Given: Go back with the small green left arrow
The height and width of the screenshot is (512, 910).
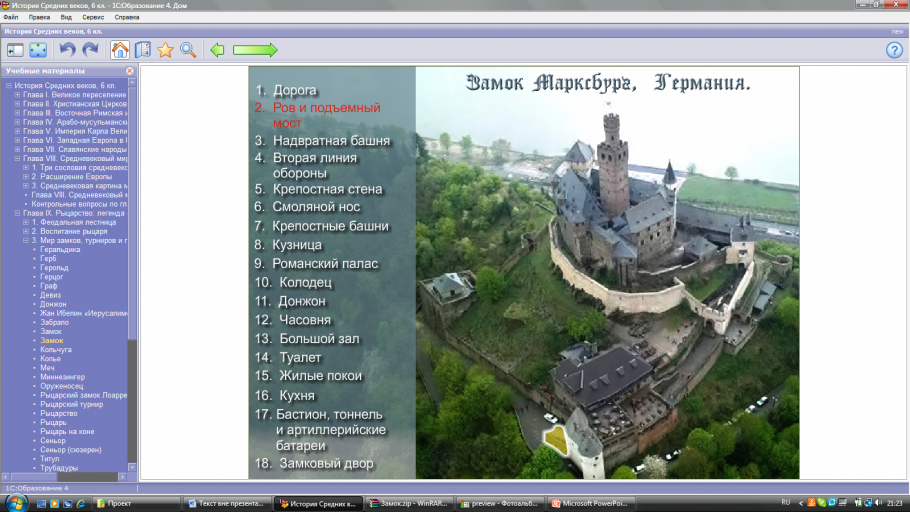Looking at the screenshot, I should (x=217, y=50).
